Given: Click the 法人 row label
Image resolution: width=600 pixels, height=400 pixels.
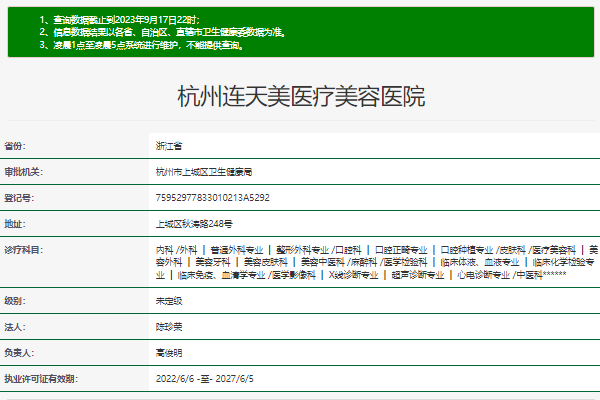Looking at the screenshot, I should [x=15, y=326].
